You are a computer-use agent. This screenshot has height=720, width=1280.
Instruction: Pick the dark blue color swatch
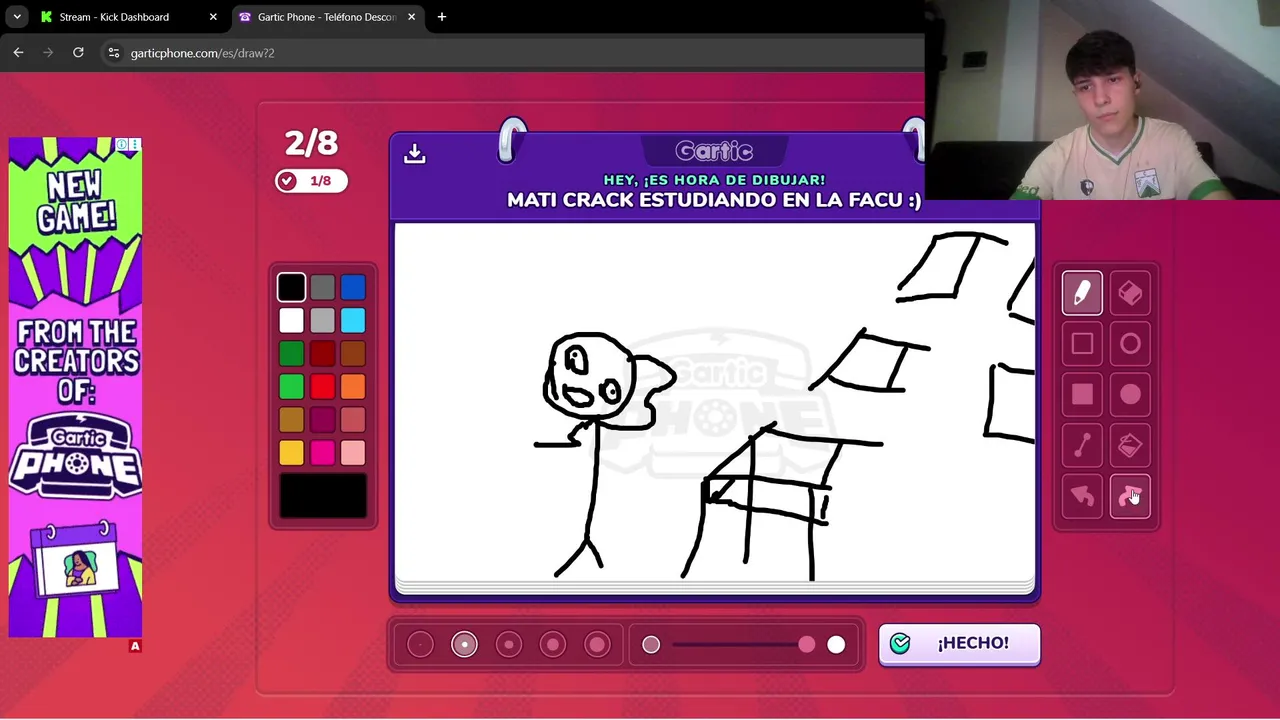click(353, 288)
